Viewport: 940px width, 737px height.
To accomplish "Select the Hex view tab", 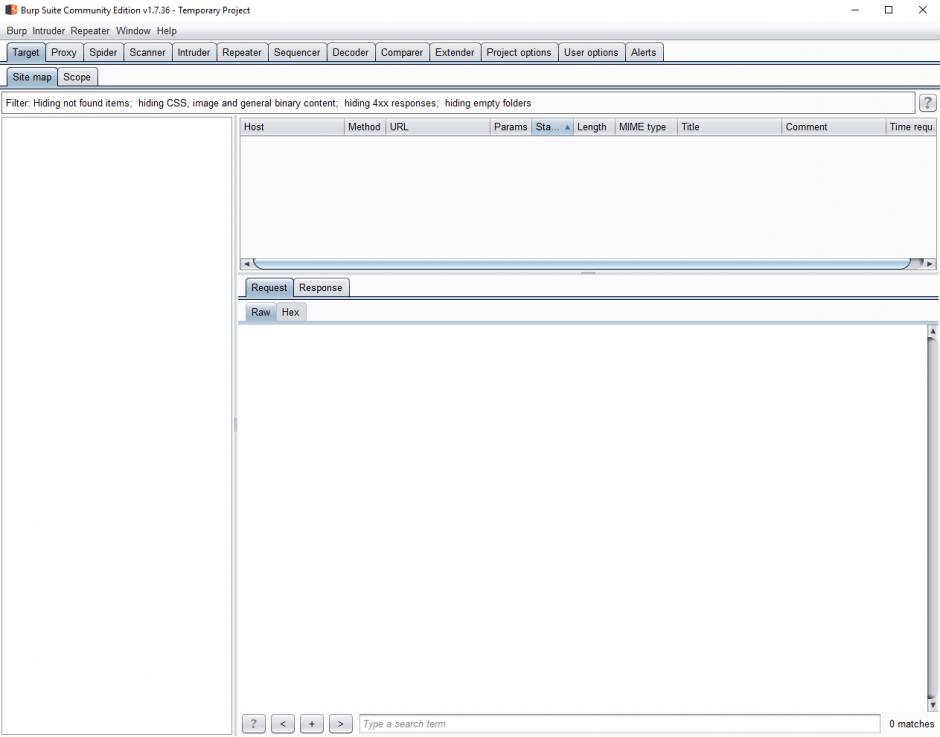I will (291, 312).
